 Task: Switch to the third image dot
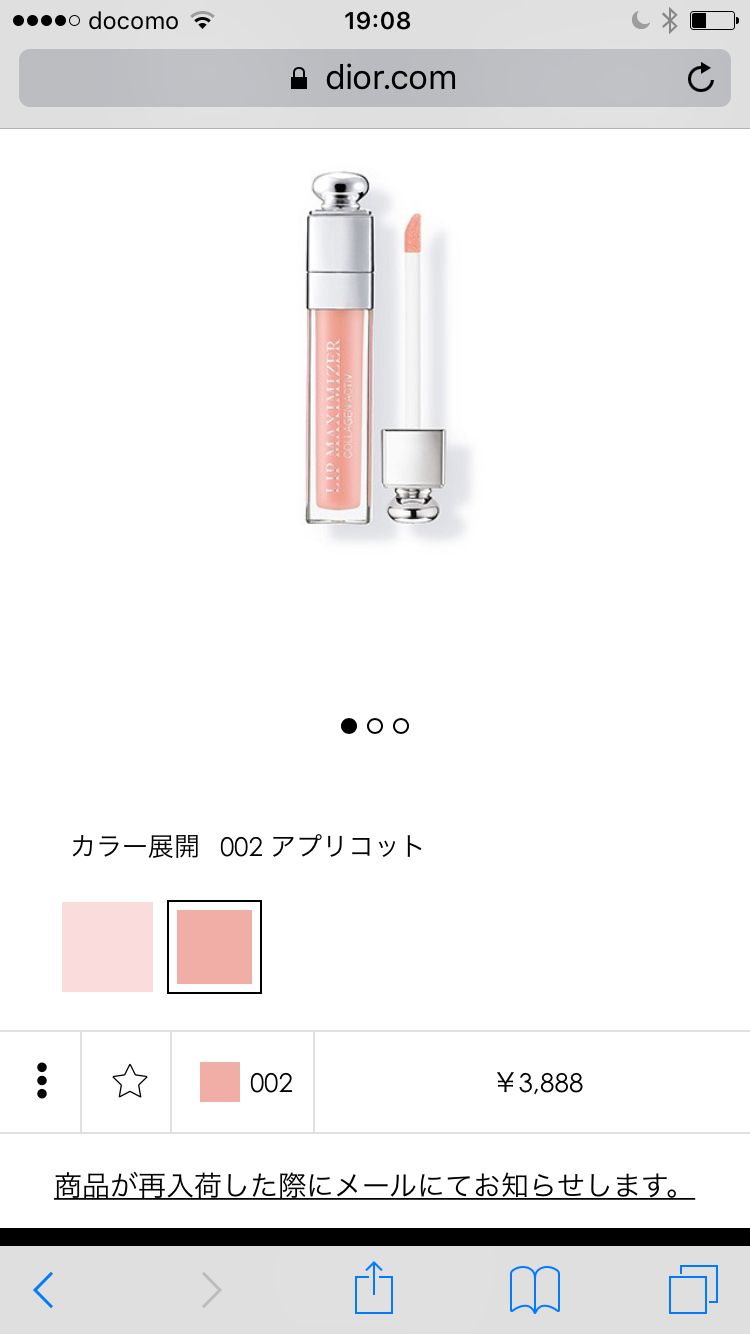(x=401, y=726)
